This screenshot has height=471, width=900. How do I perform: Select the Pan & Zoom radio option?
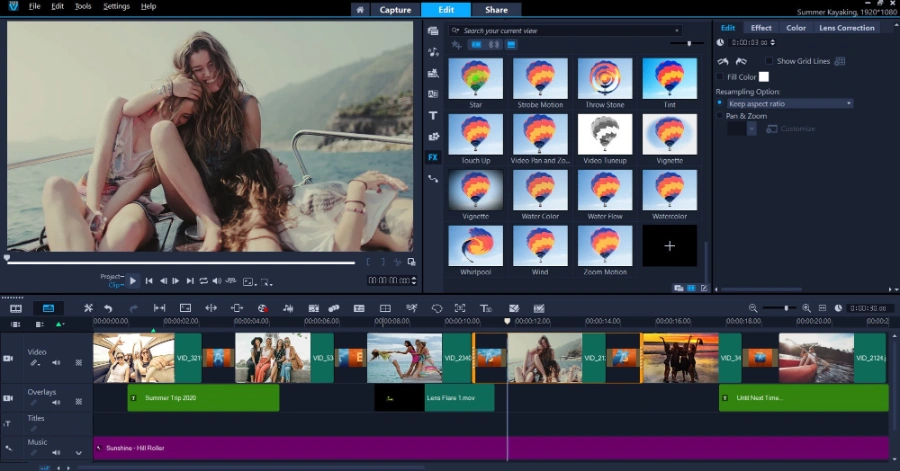(720, 116)
